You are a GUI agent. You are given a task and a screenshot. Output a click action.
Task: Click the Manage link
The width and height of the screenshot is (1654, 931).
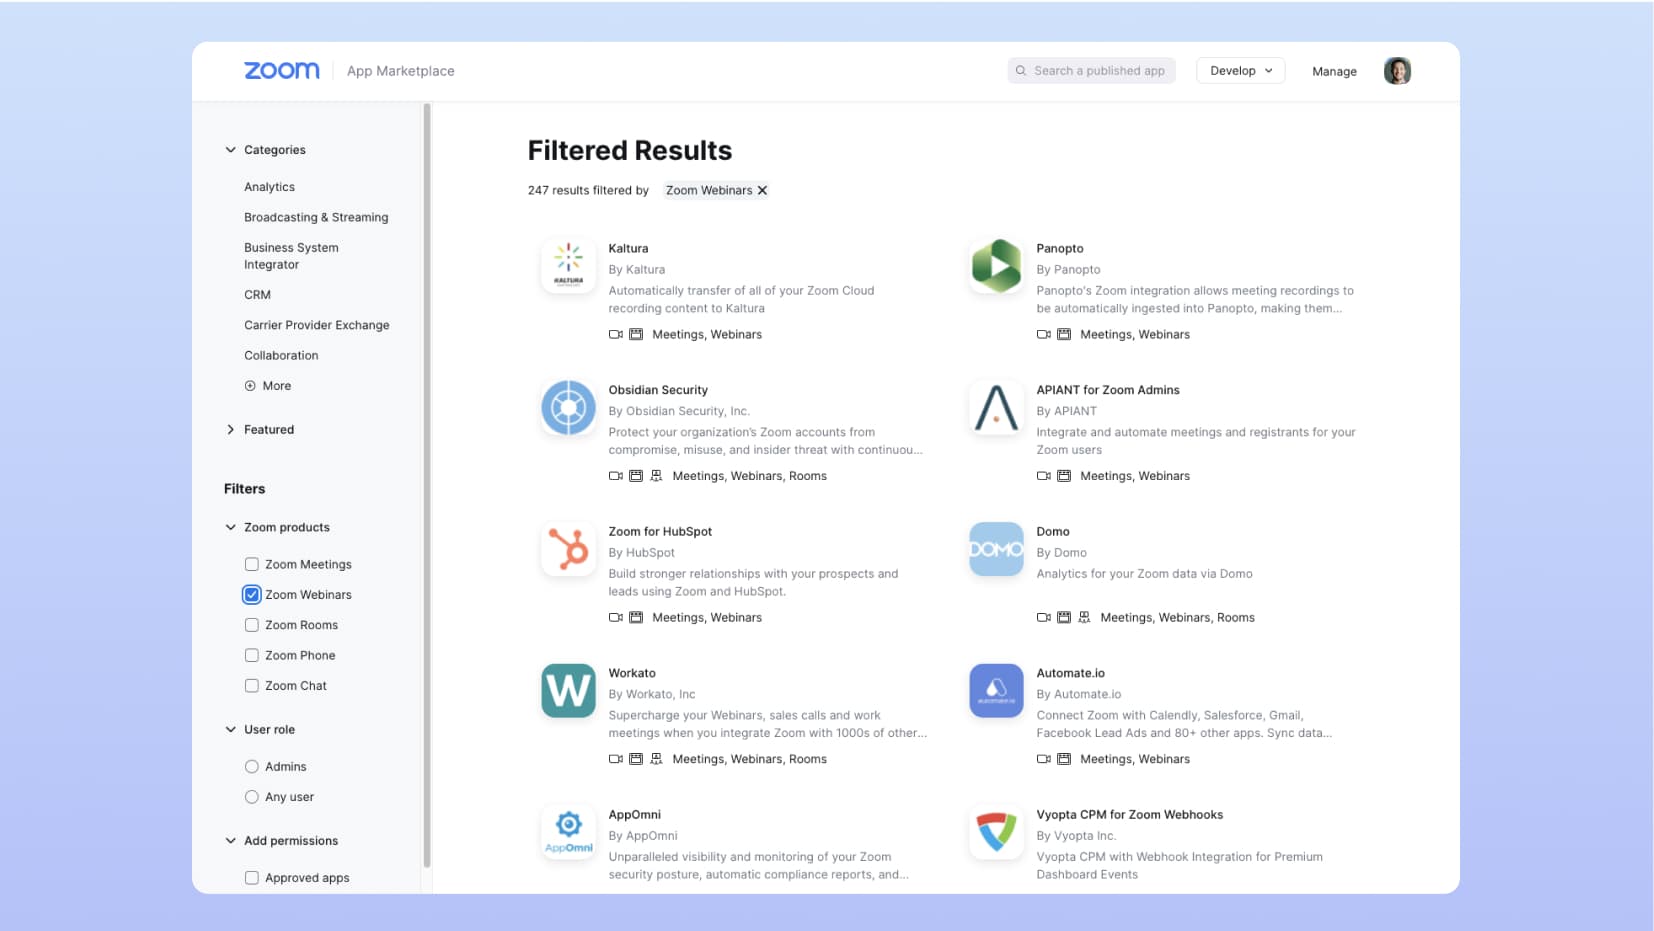(x=1334, y=72)
